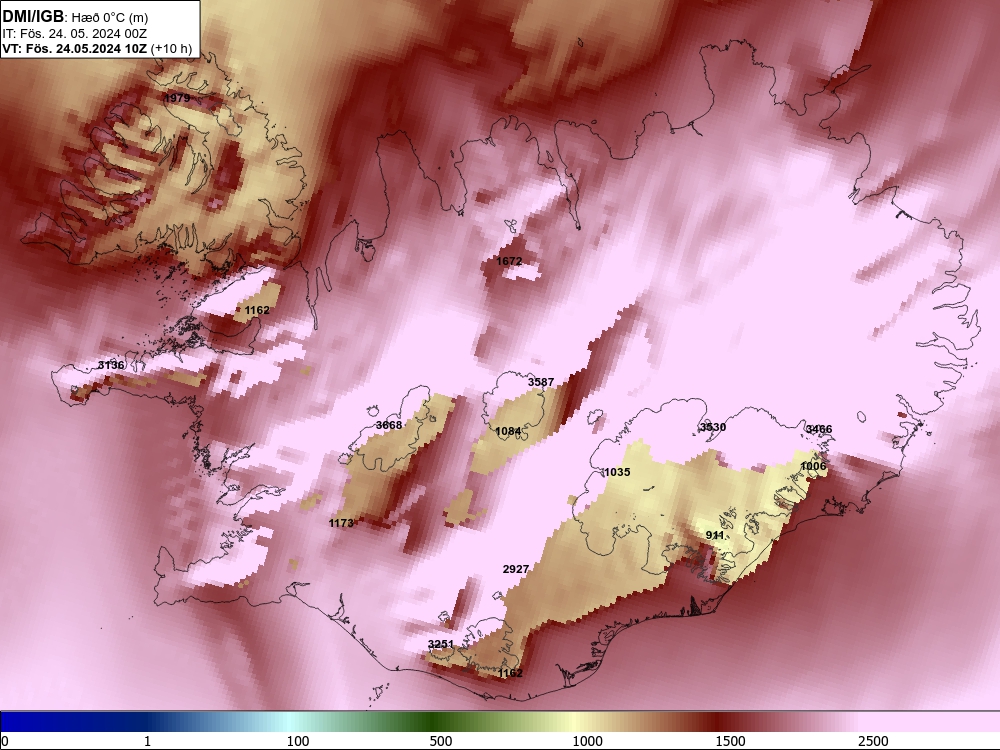1000x750 pixels.
Task: Click the 1173 value label
Action: tap(341, 523)
